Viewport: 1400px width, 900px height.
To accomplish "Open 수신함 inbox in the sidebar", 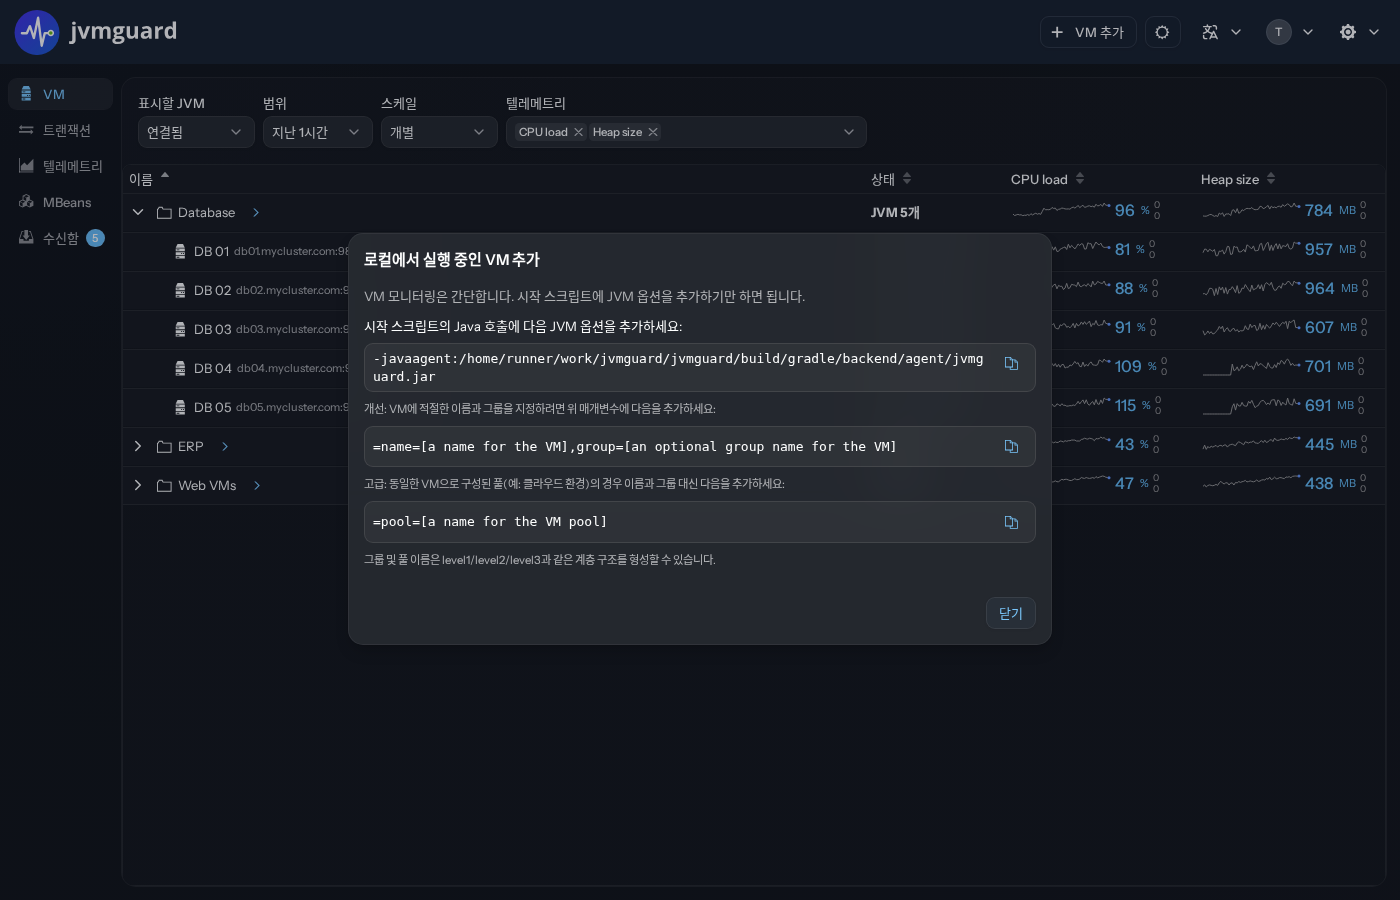I will [x=60, y=238].
